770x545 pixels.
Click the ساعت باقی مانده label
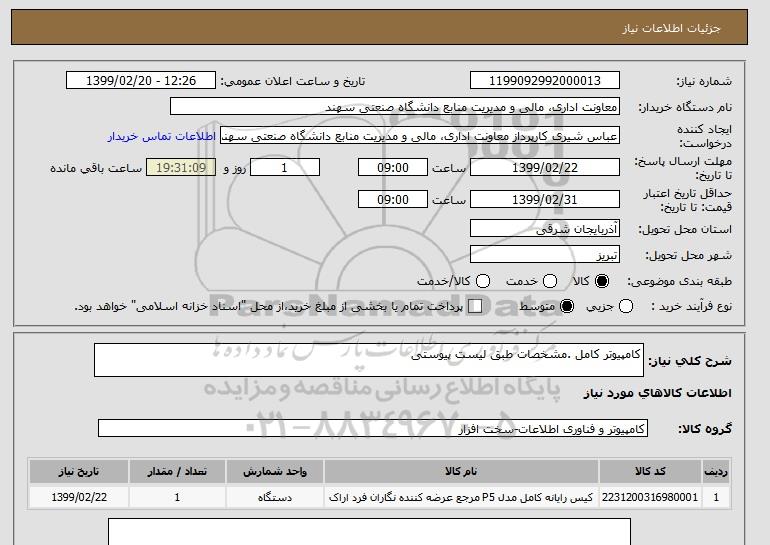click(x=96, y=168)
